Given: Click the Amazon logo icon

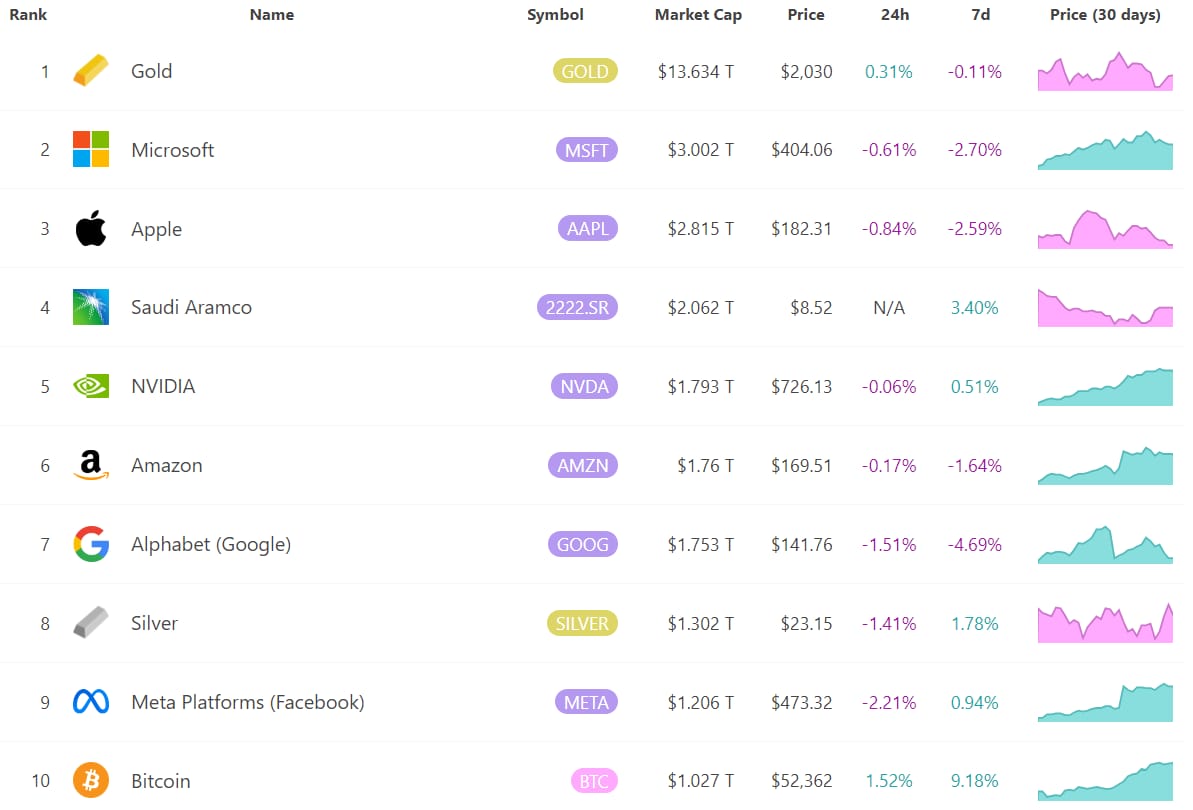Looking at the screenshot, I should pyautogui.click(x=91, y=465).
